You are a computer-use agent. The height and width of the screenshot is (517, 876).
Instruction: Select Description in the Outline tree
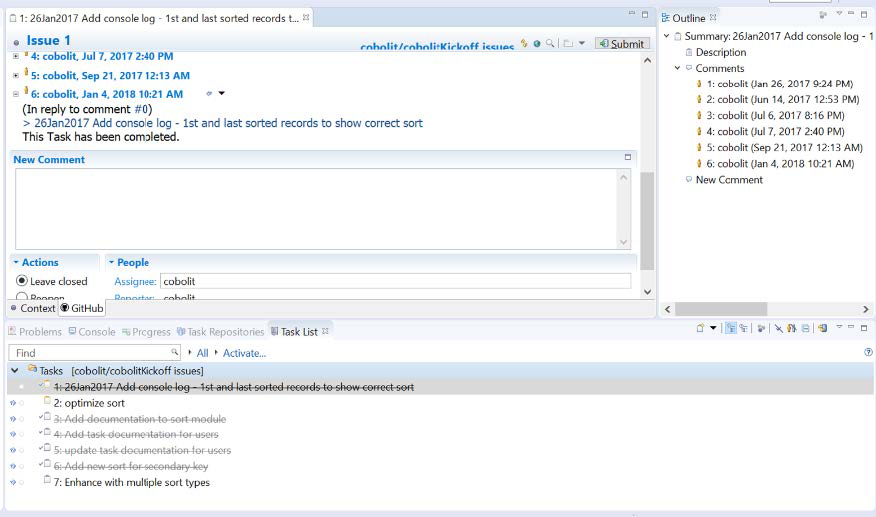tap(721, 52)
